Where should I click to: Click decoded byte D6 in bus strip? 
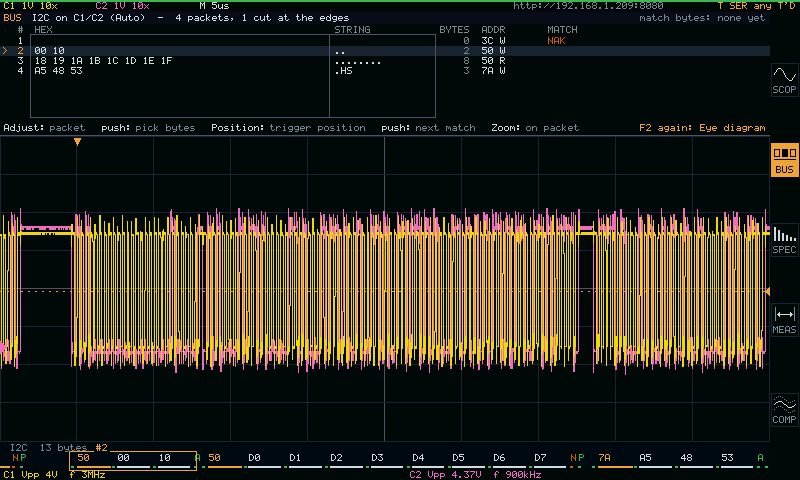pyautogui.click(x=499, y=458)
